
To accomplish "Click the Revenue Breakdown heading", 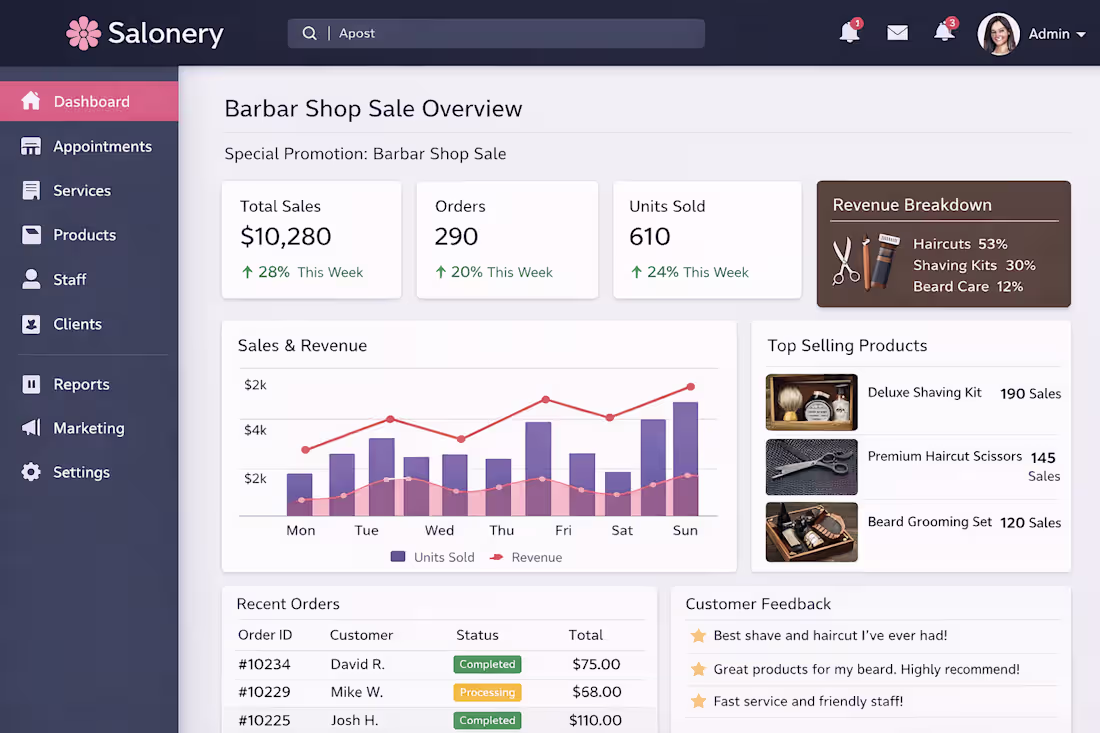I will click(x=912, y=205).
